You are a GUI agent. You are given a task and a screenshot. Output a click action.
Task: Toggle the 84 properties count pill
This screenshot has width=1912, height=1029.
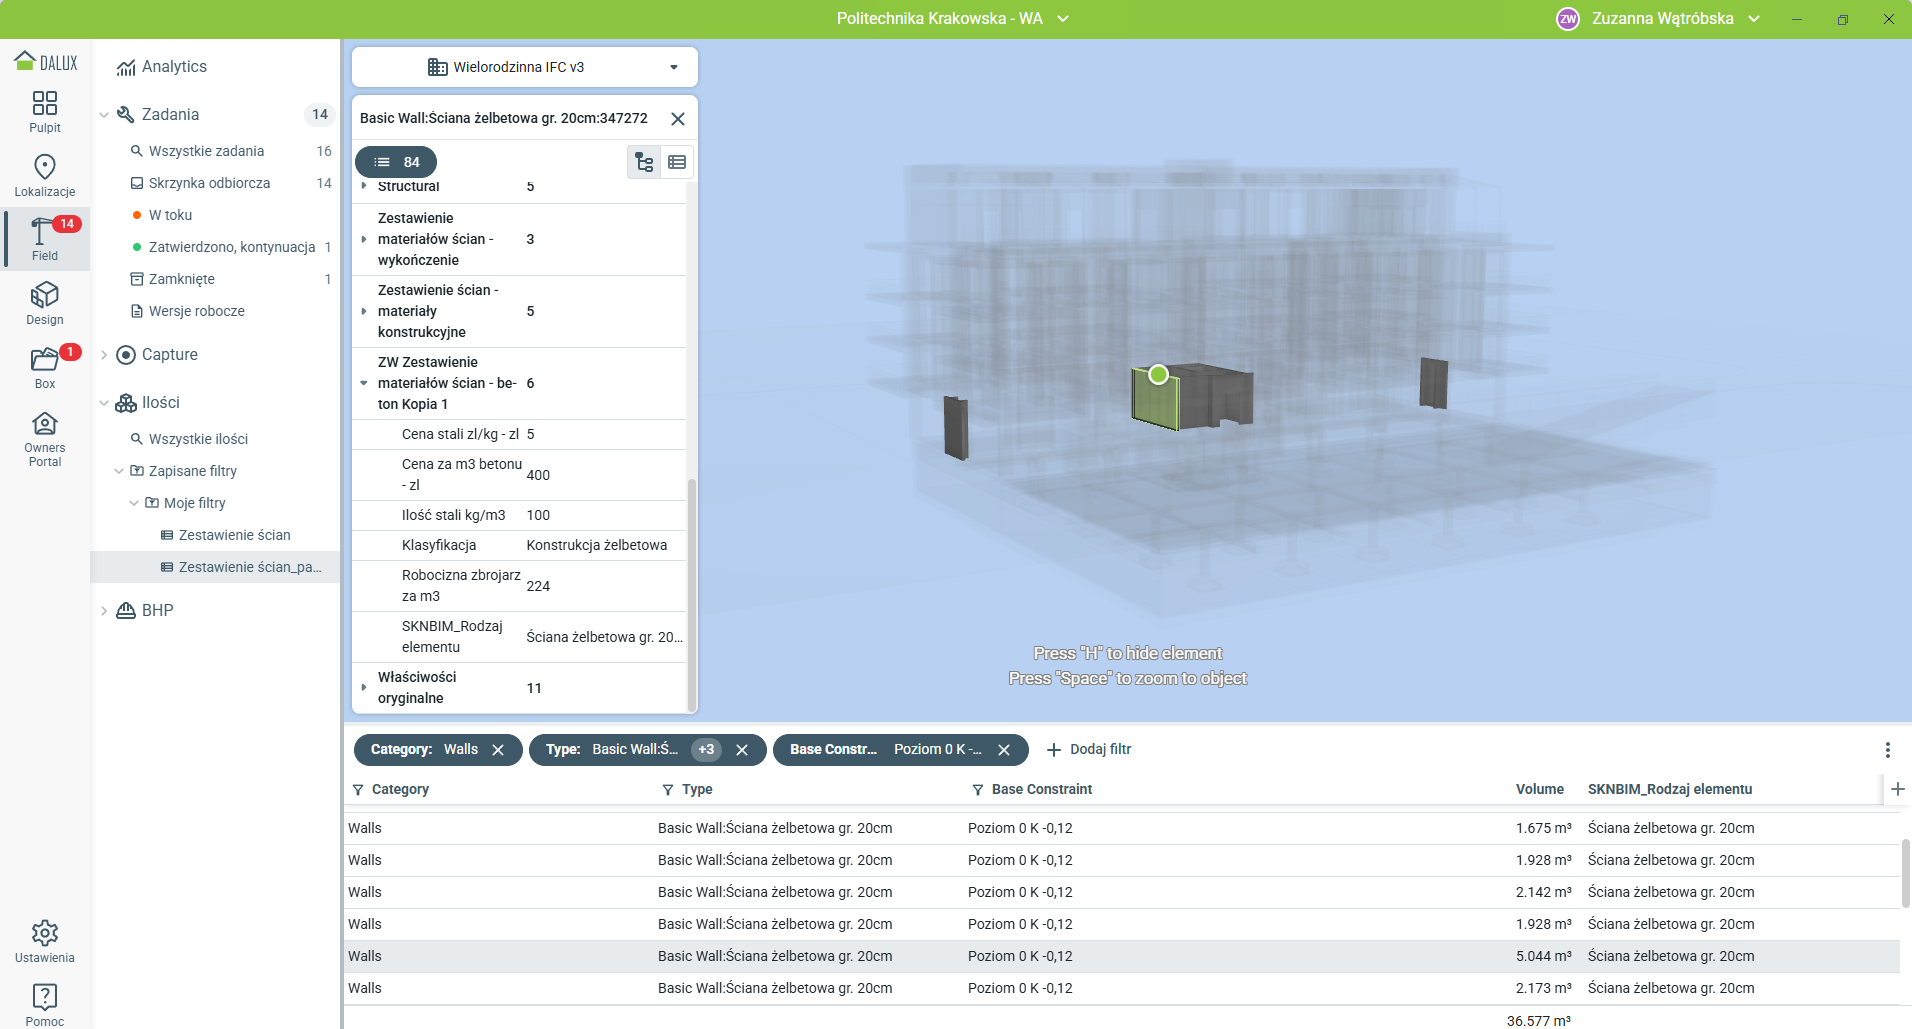pos(396,162)
